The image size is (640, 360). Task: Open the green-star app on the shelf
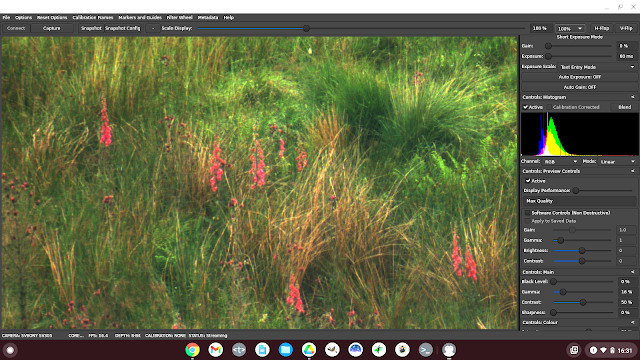(379, 350)
